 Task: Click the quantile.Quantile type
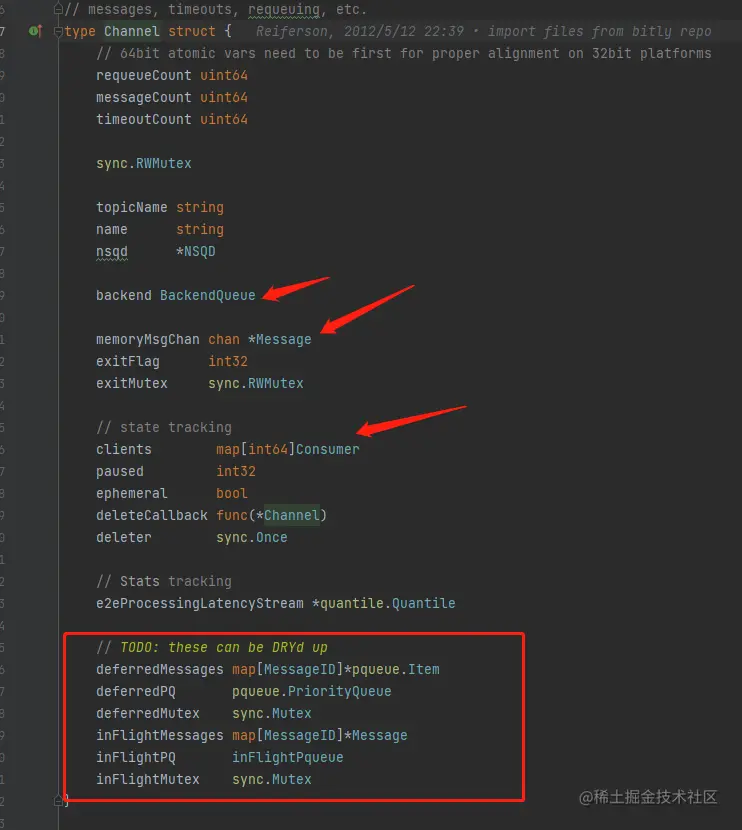coord(384,603)
